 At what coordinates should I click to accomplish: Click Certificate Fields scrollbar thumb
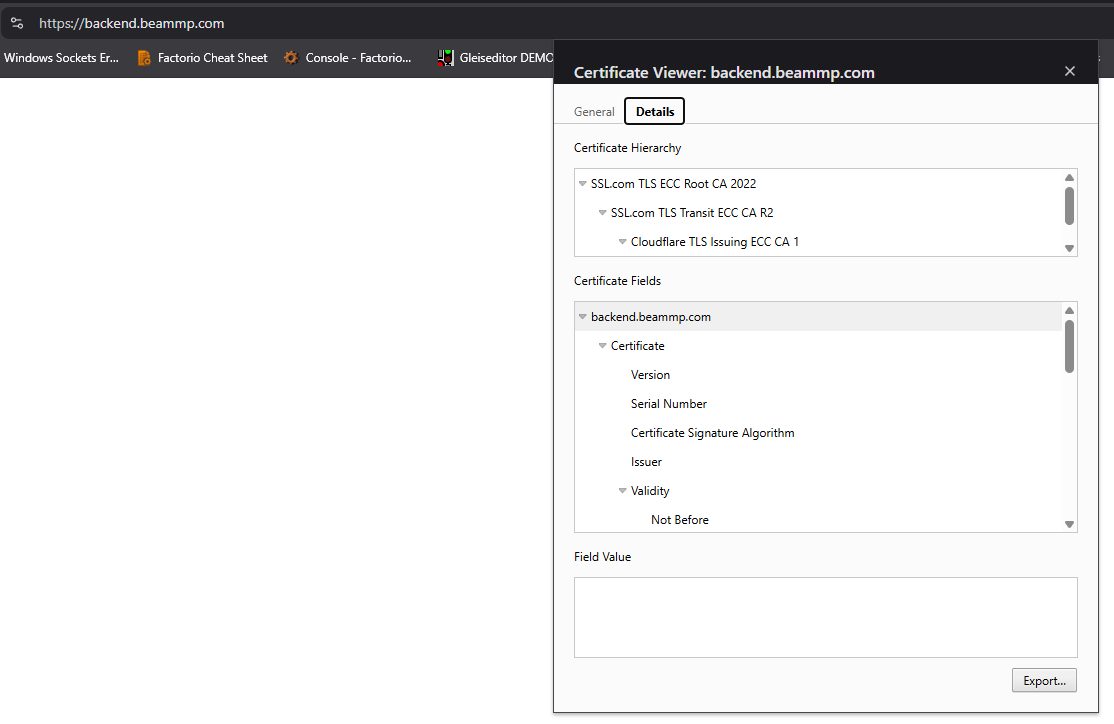[x=1069, y=347]
